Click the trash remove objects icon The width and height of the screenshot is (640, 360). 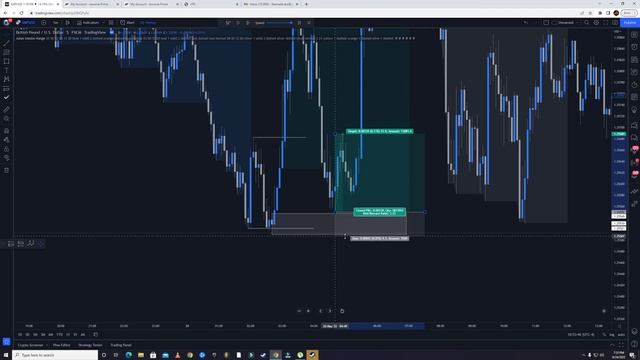point(6,170)
